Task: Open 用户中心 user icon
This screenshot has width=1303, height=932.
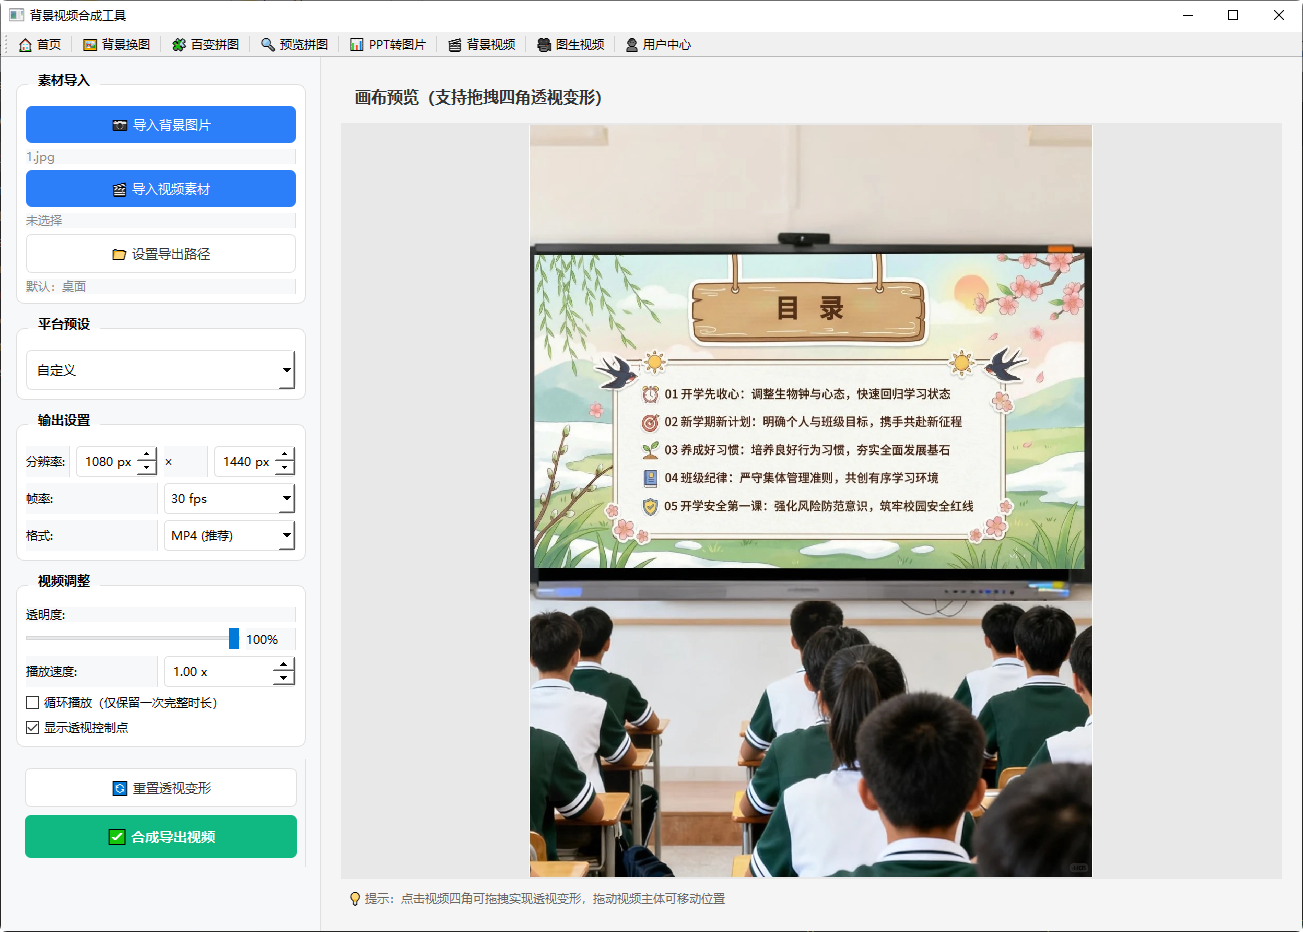Action: pos(632,45)
